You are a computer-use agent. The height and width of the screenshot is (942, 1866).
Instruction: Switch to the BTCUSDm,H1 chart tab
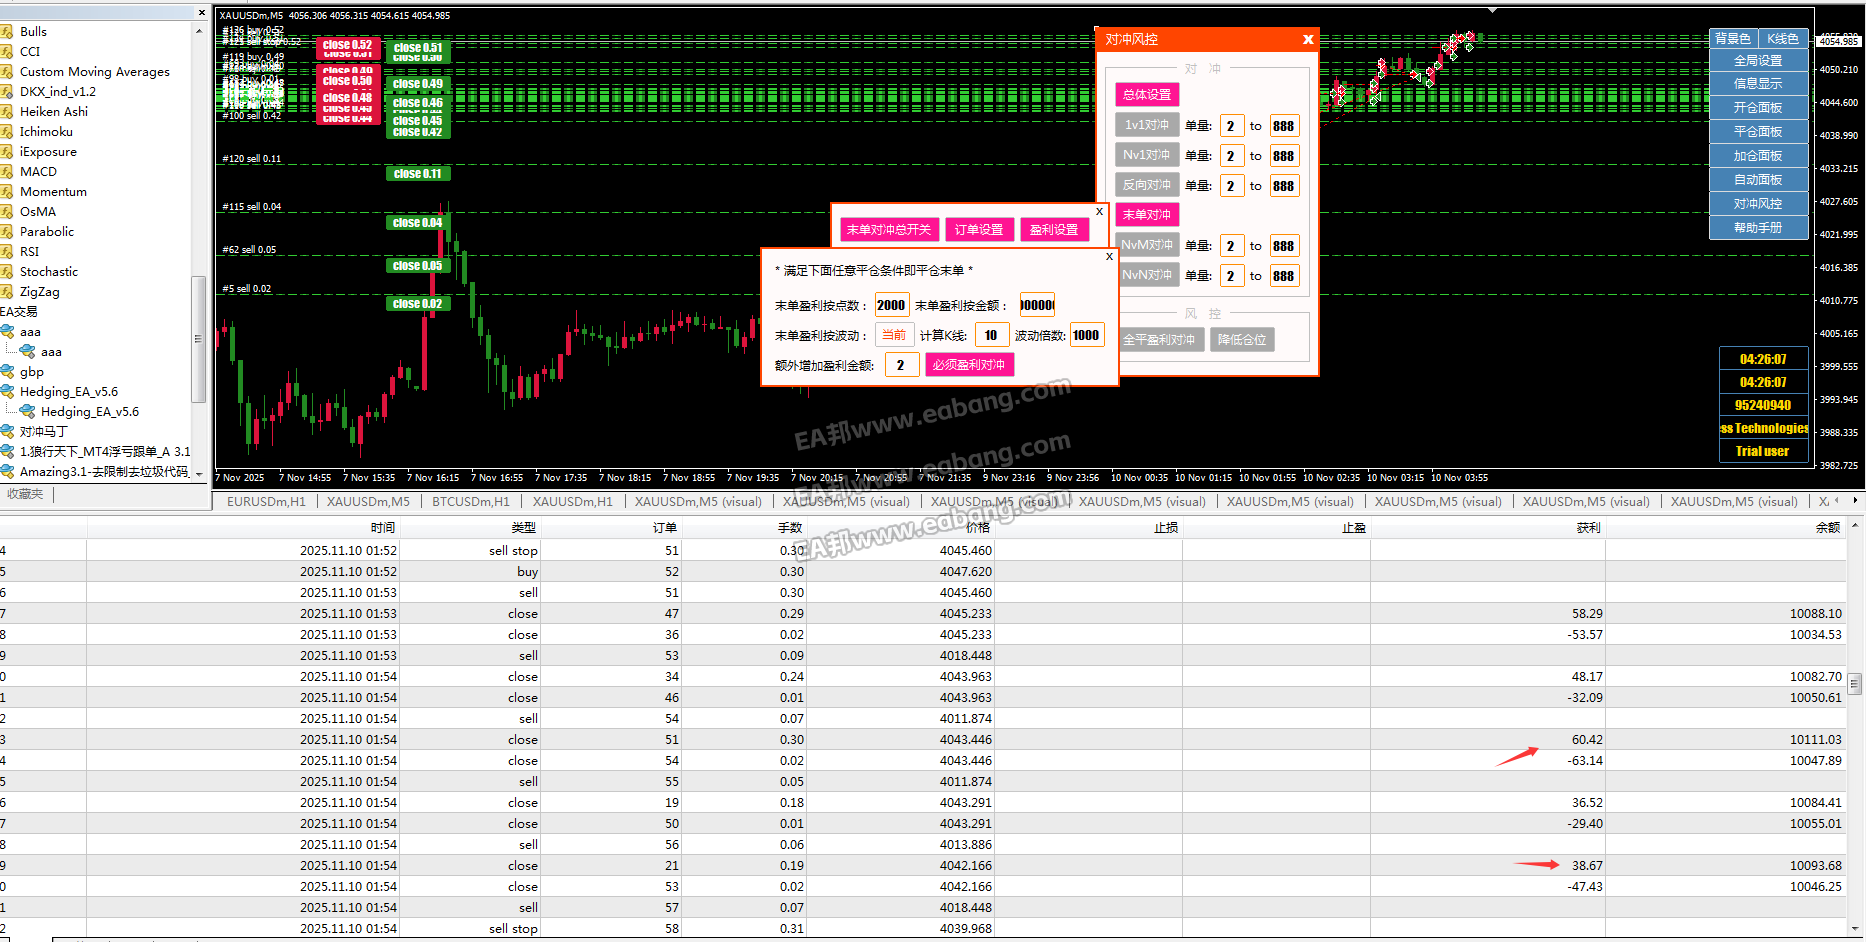click(x=470, y=502)
